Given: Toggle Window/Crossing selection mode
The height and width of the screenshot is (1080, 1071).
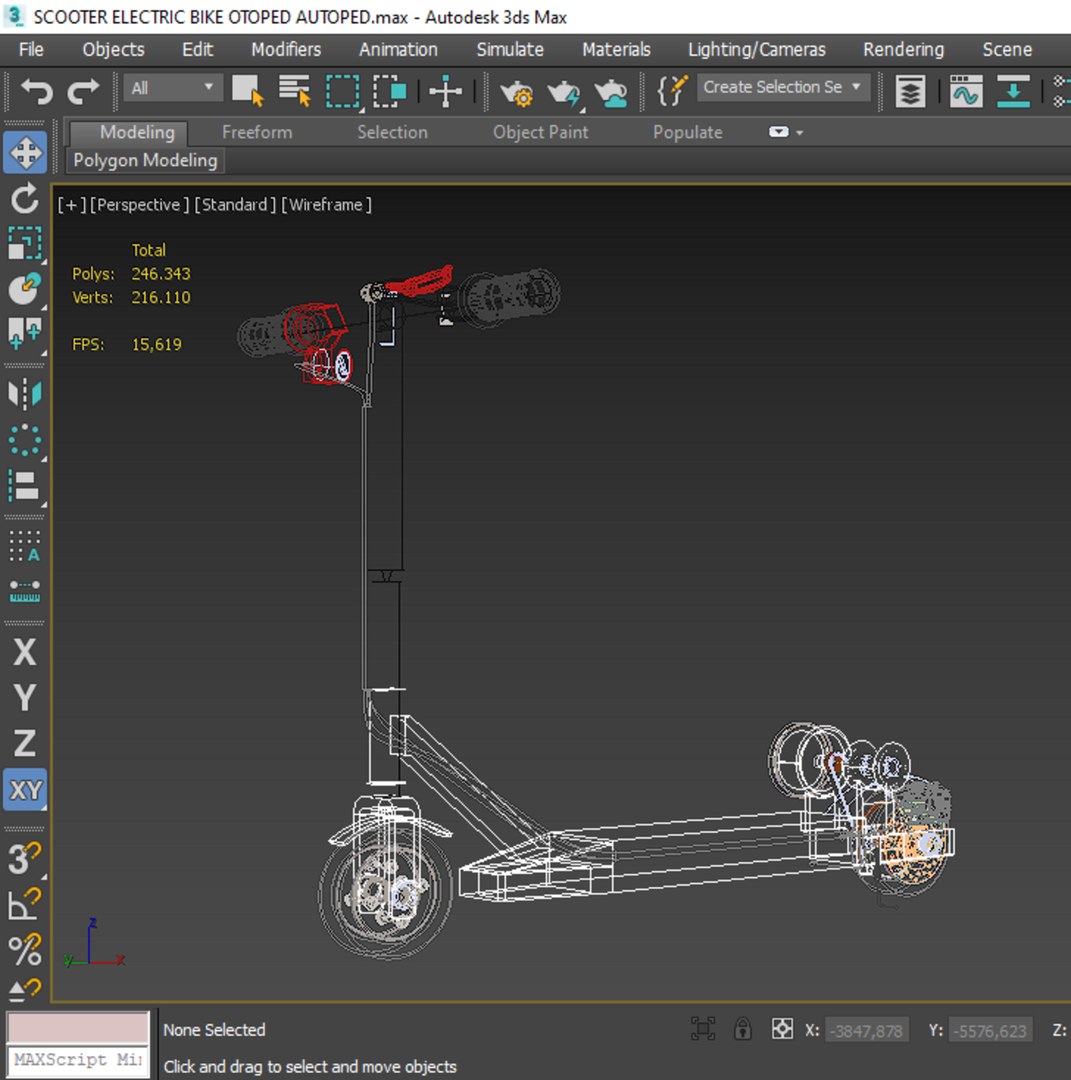Looking at the screenshot, I should pos(389,90).
